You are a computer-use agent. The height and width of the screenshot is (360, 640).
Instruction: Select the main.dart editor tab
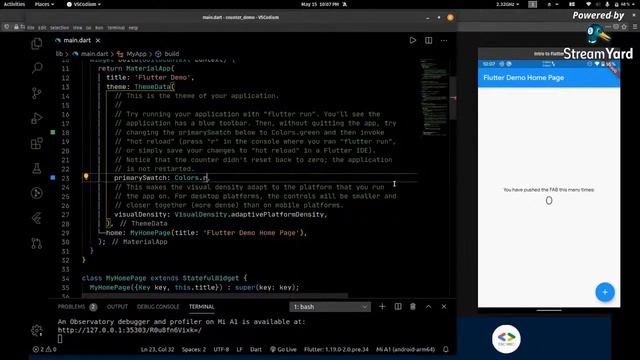point(77,40)
